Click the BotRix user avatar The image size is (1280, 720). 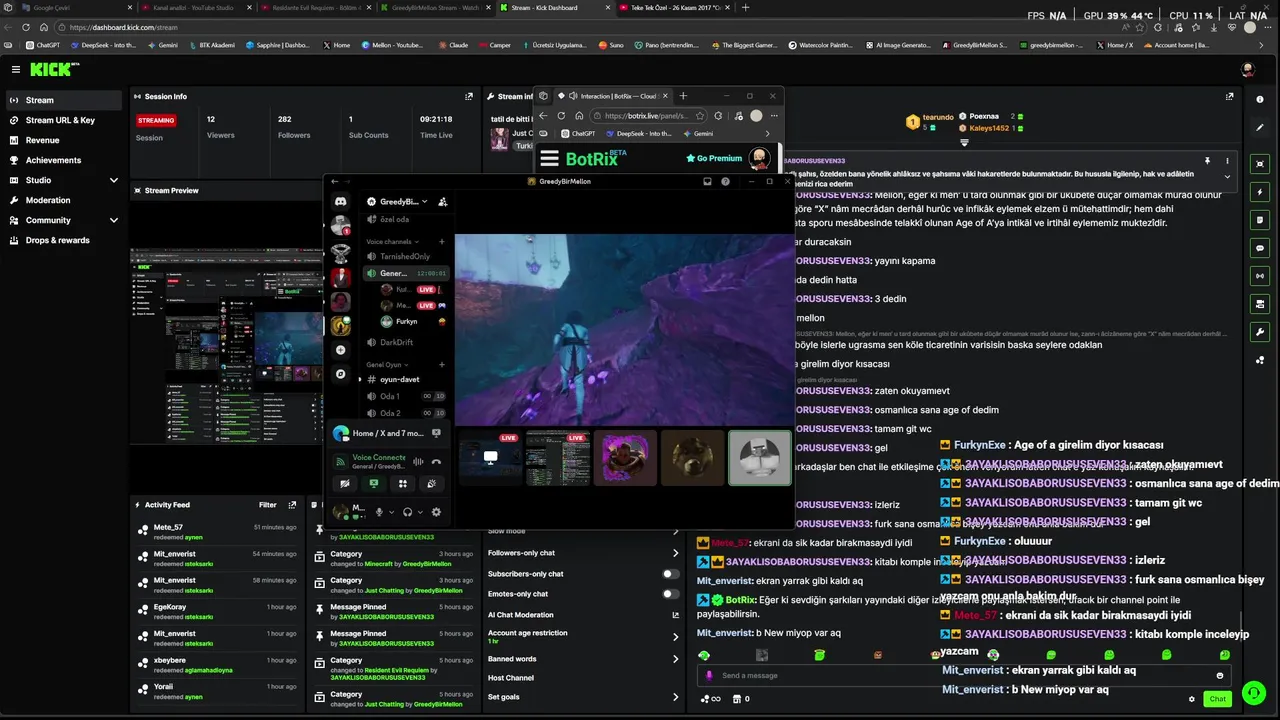click(x=760, y=158)
